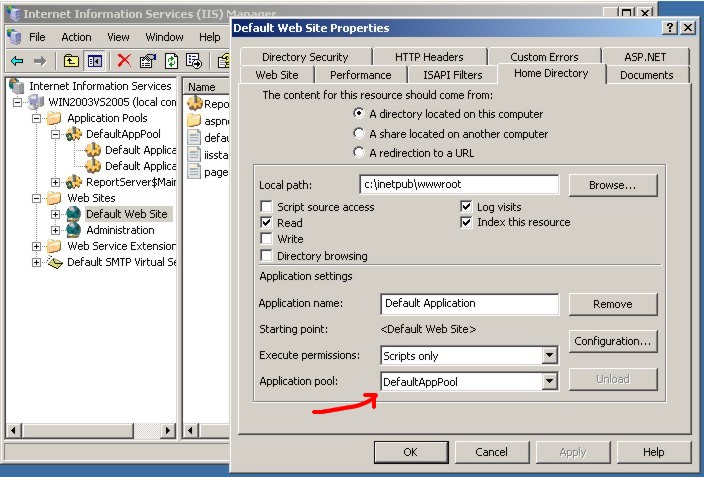Viewport: 704px width, 477px height.
Task: Select the WIN2003VS2005 computer icon
Action: point(36,102)
